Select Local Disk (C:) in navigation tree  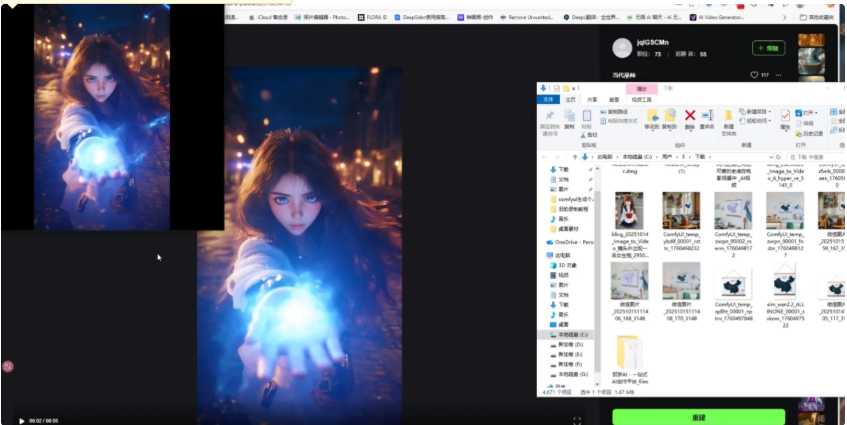pyautogui.click(x=571, y=334)
